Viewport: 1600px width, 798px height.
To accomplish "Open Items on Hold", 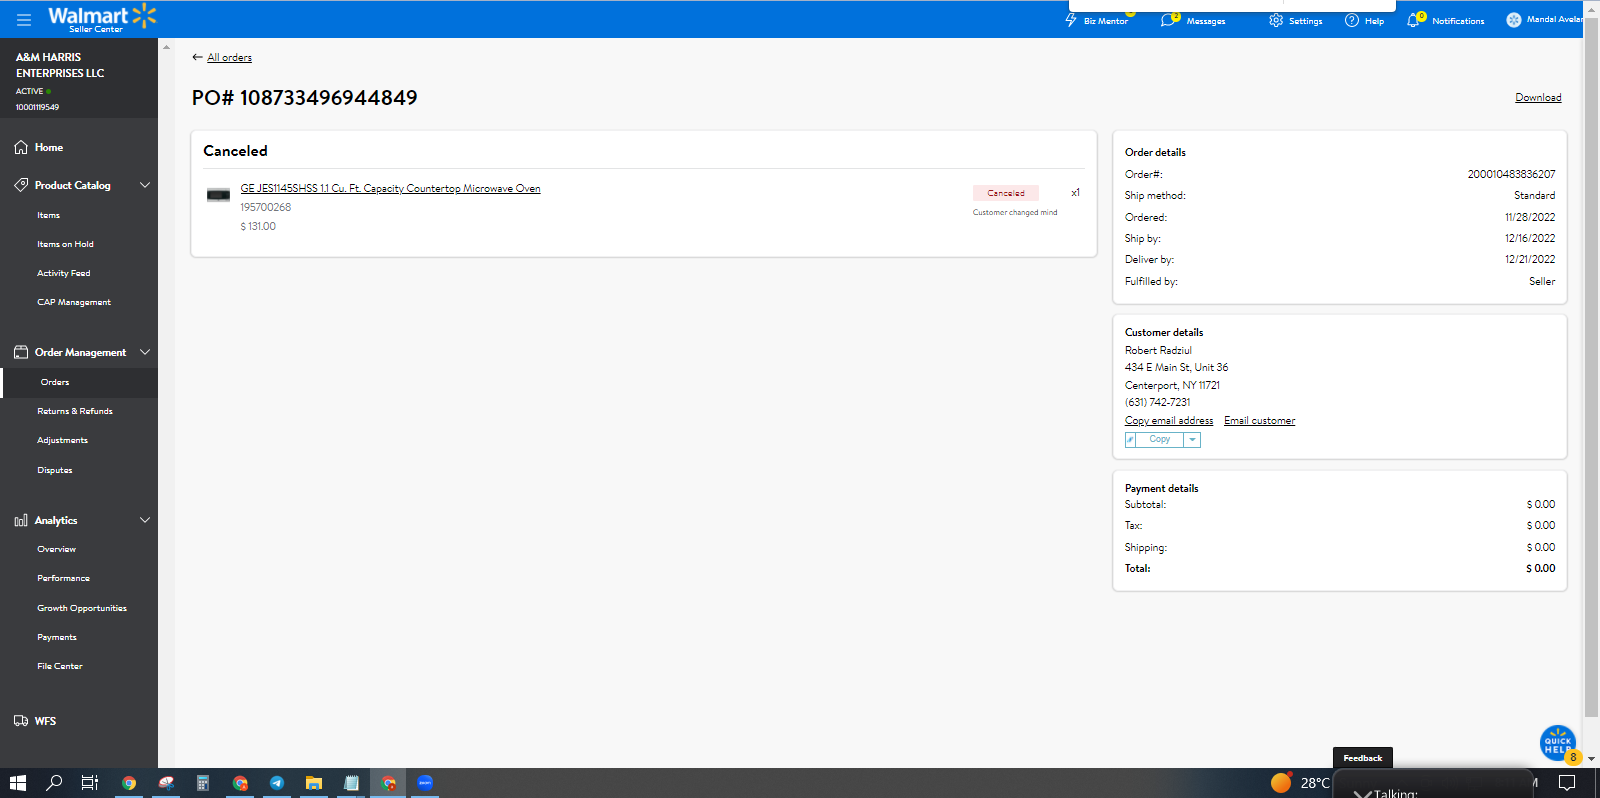I will (66, 244).
